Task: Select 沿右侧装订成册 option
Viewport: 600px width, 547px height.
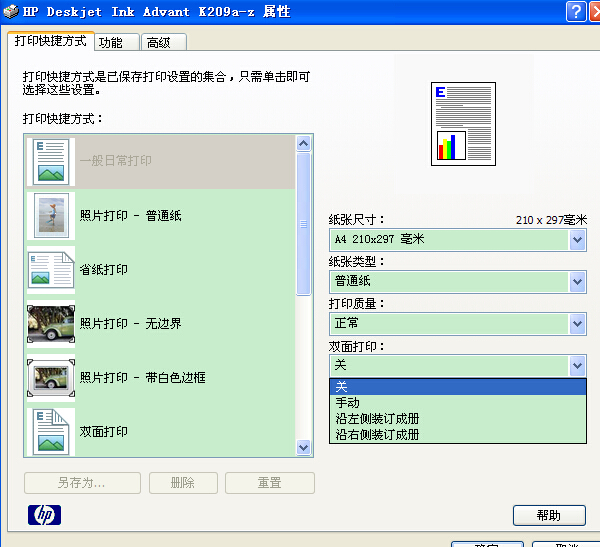Action: [377, 435]
